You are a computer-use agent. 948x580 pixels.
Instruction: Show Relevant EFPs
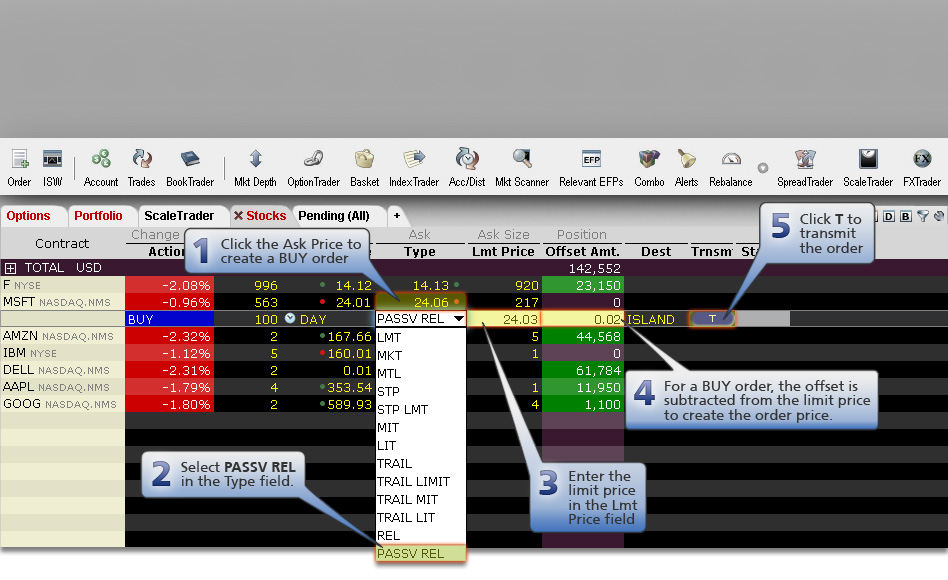591,168
